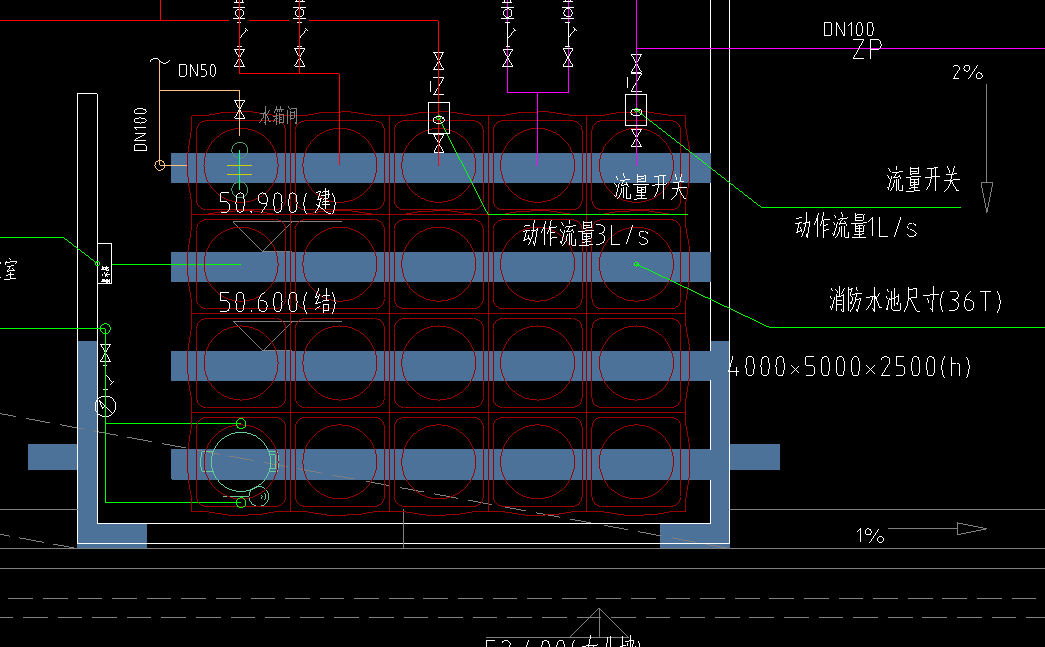Select the valve above the red-pipe flow switch
Screen dimensions: 1045x647
(439, 61)
